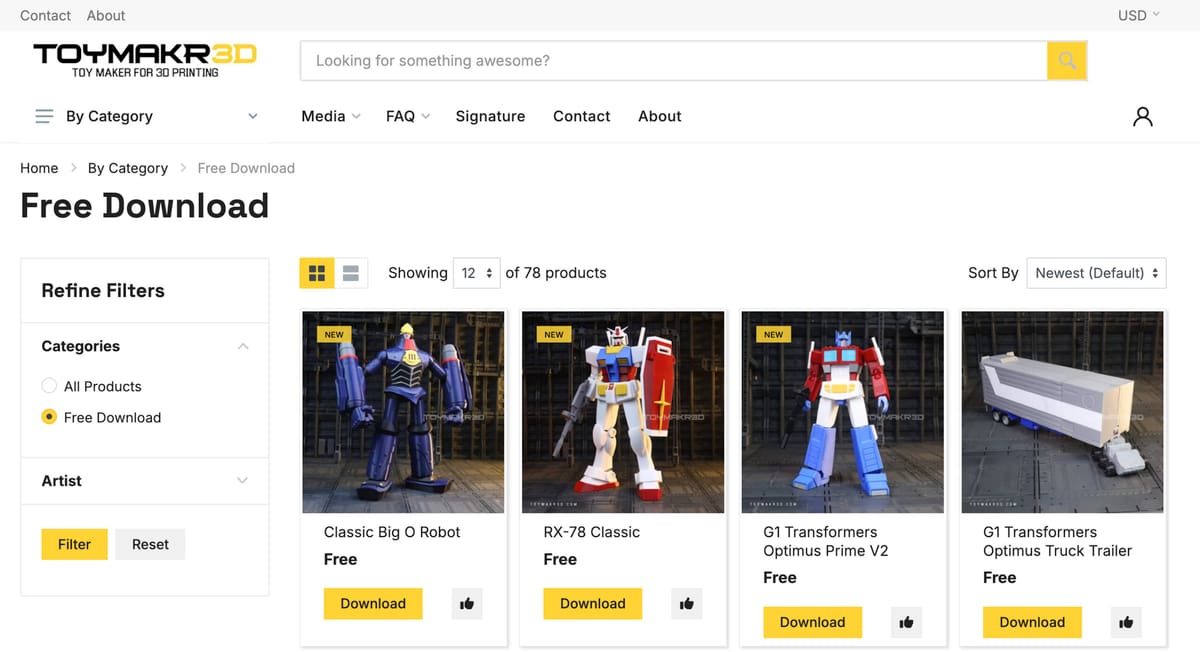Click Contact link in top bar

pyautogui.click(x=45, y=15)
